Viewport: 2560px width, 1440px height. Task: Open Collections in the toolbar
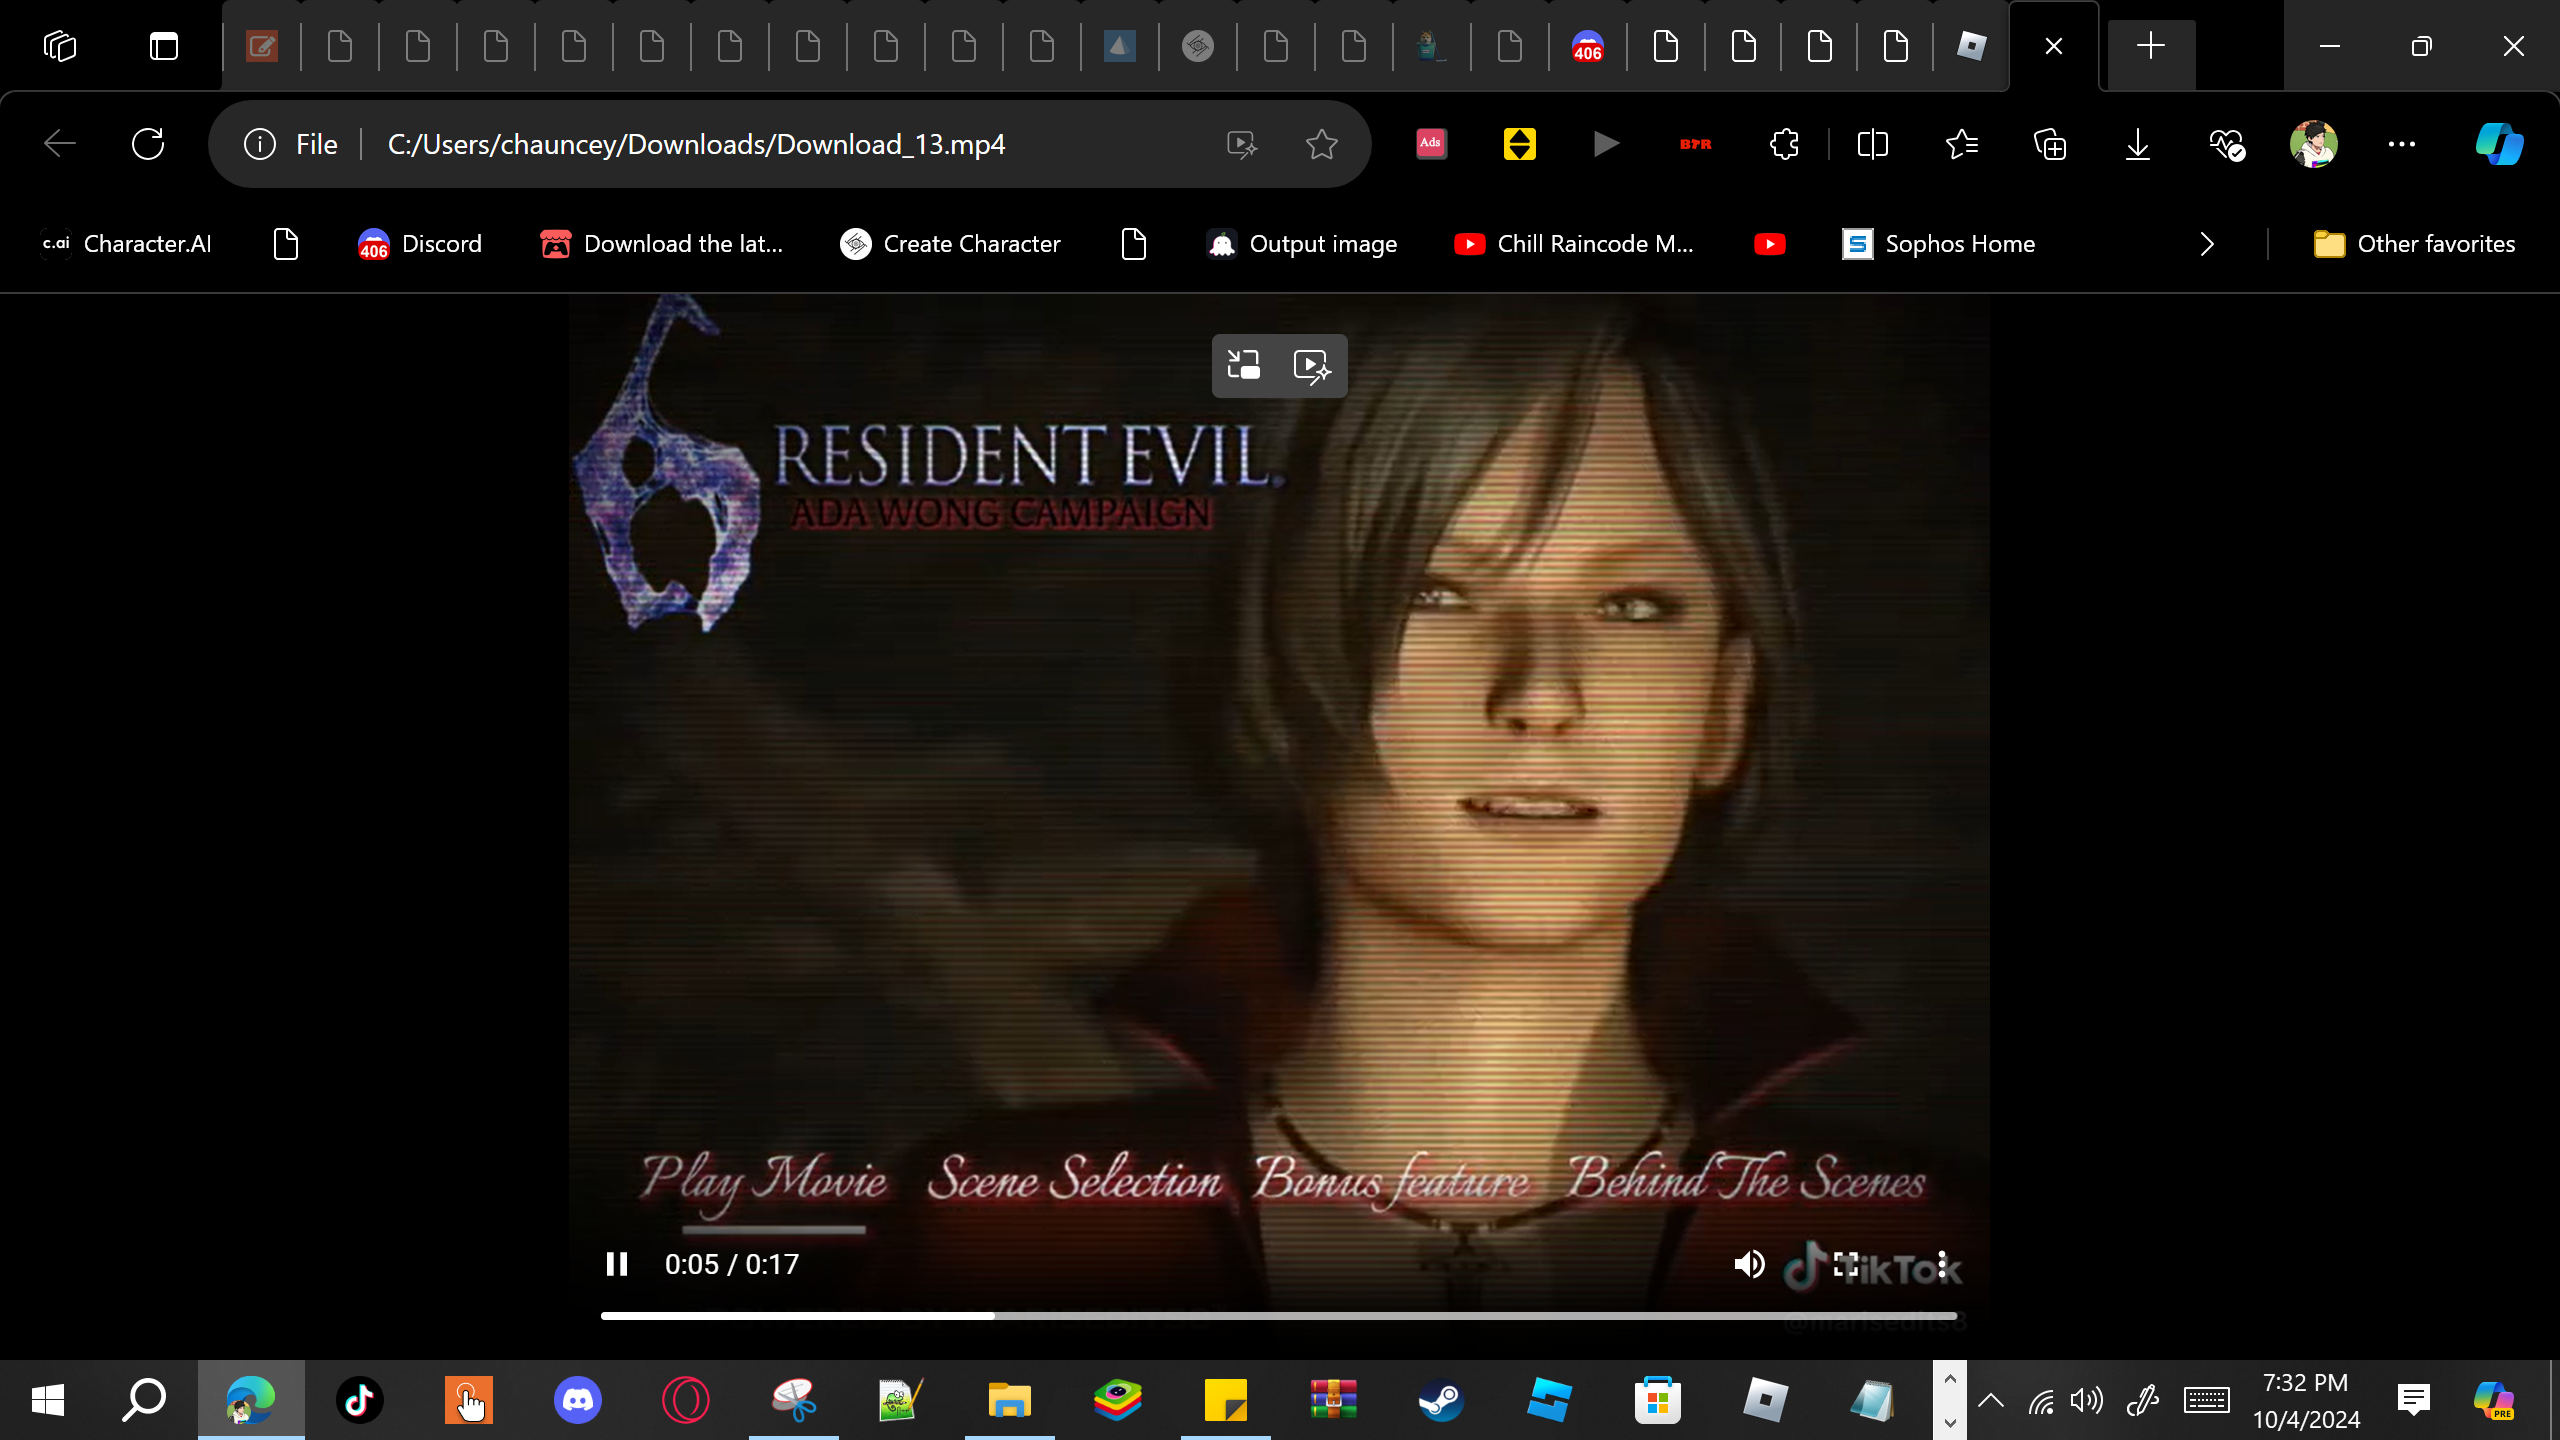point(2049,144)
